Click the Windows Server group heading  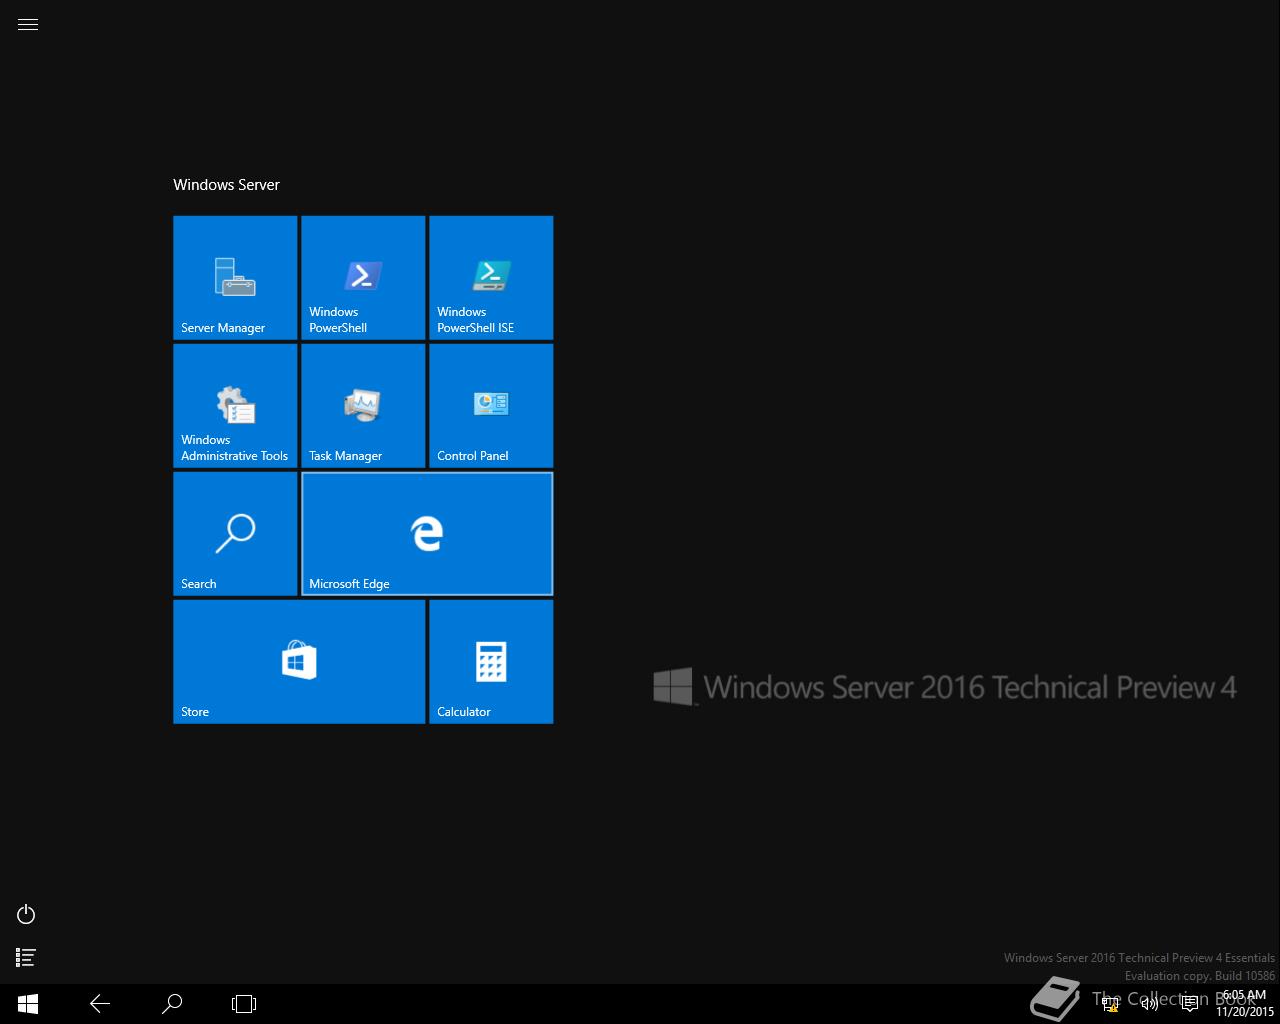[226, 185]
